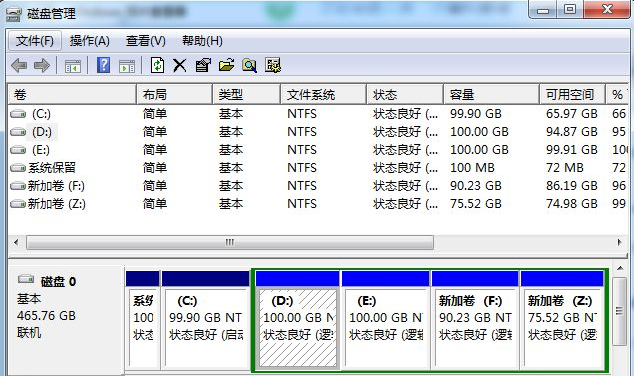Click the 磁盘 0 disk label
This screenshot has height=376, width=634.
click(58, 281)
